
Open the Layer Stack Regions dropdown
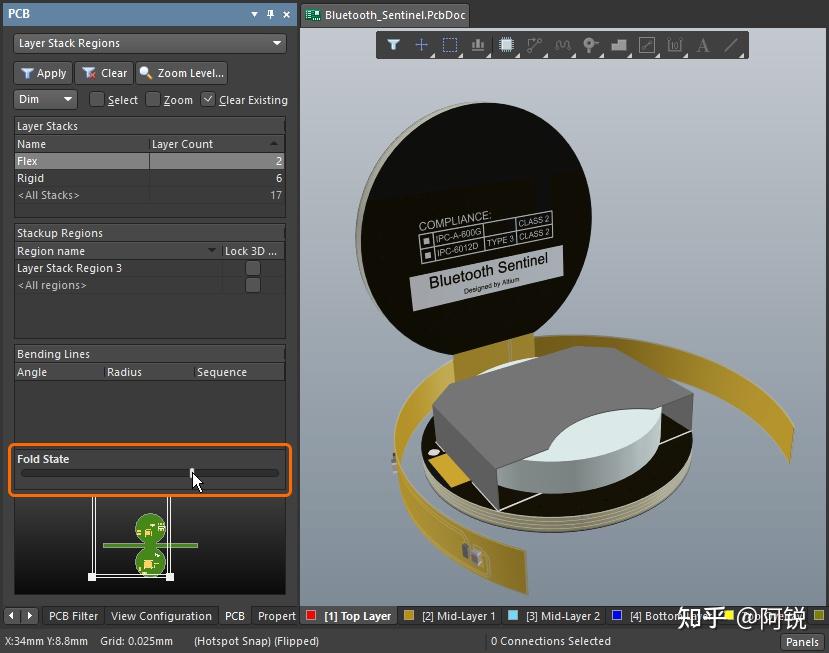pyautogui.click(x=150, y=43)
